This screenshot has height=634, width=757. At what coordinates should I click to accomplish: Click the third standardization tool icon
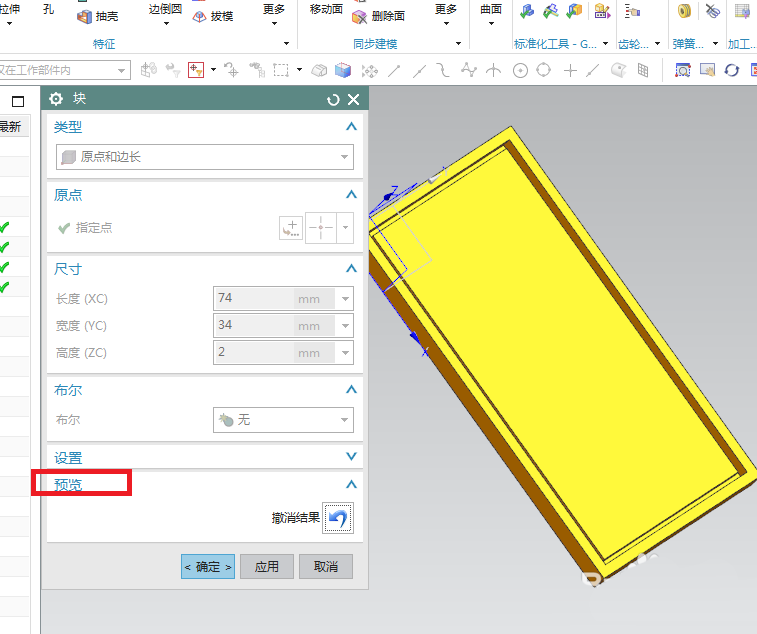tap(574, 11)
